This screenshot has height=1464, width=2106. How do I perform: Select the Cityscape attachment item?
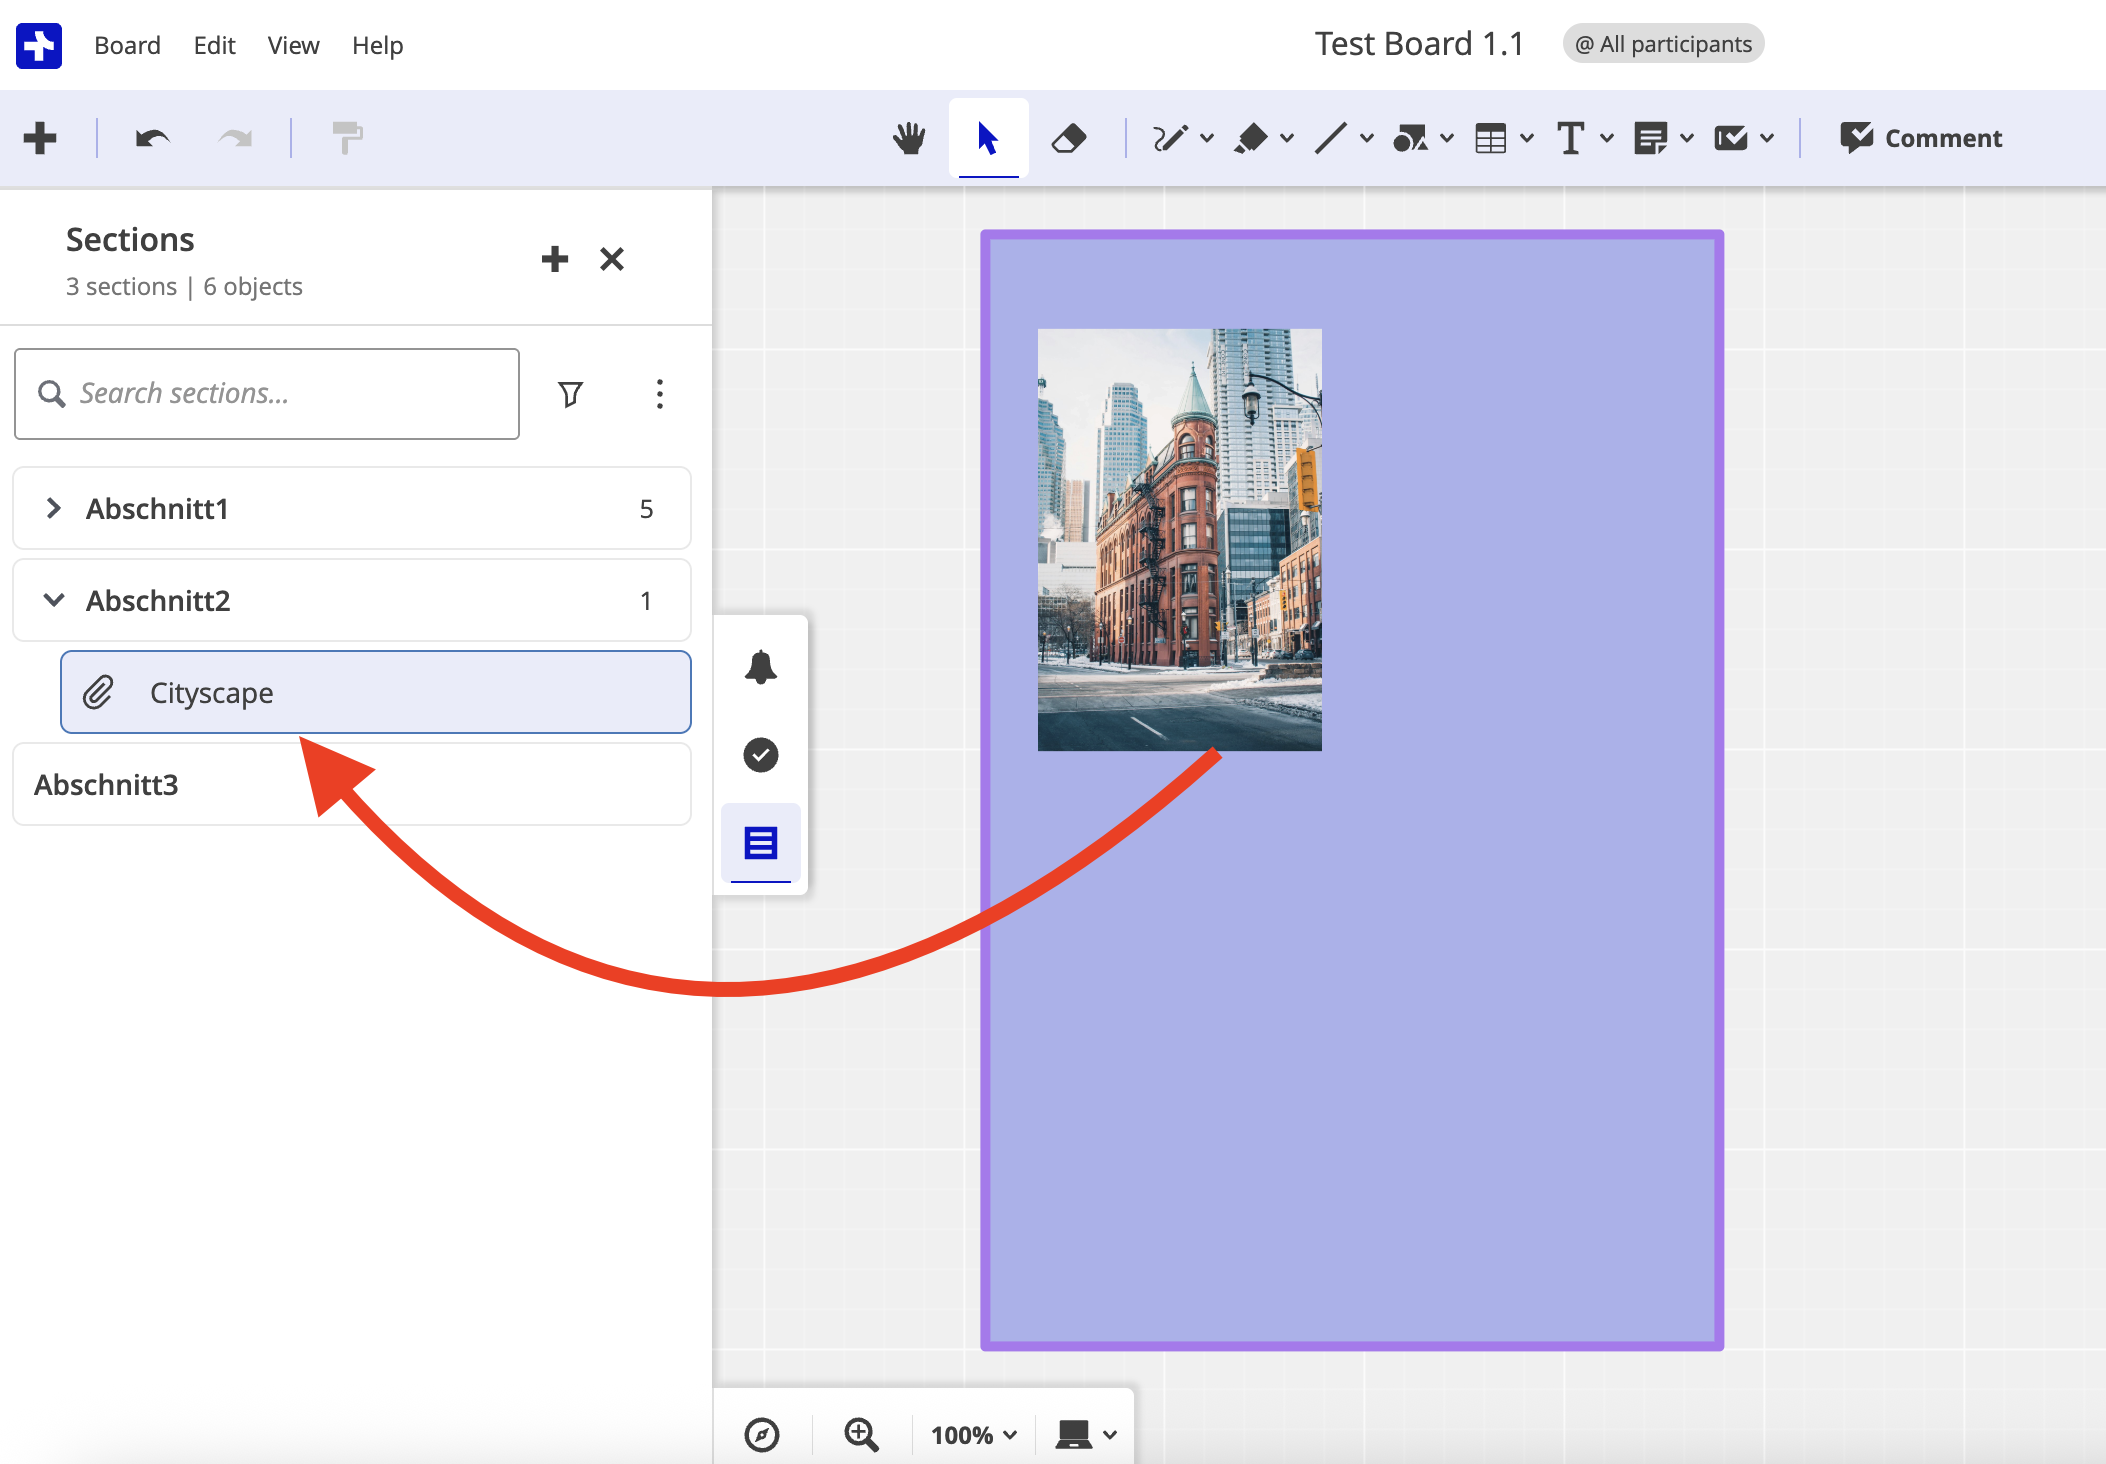376,692
